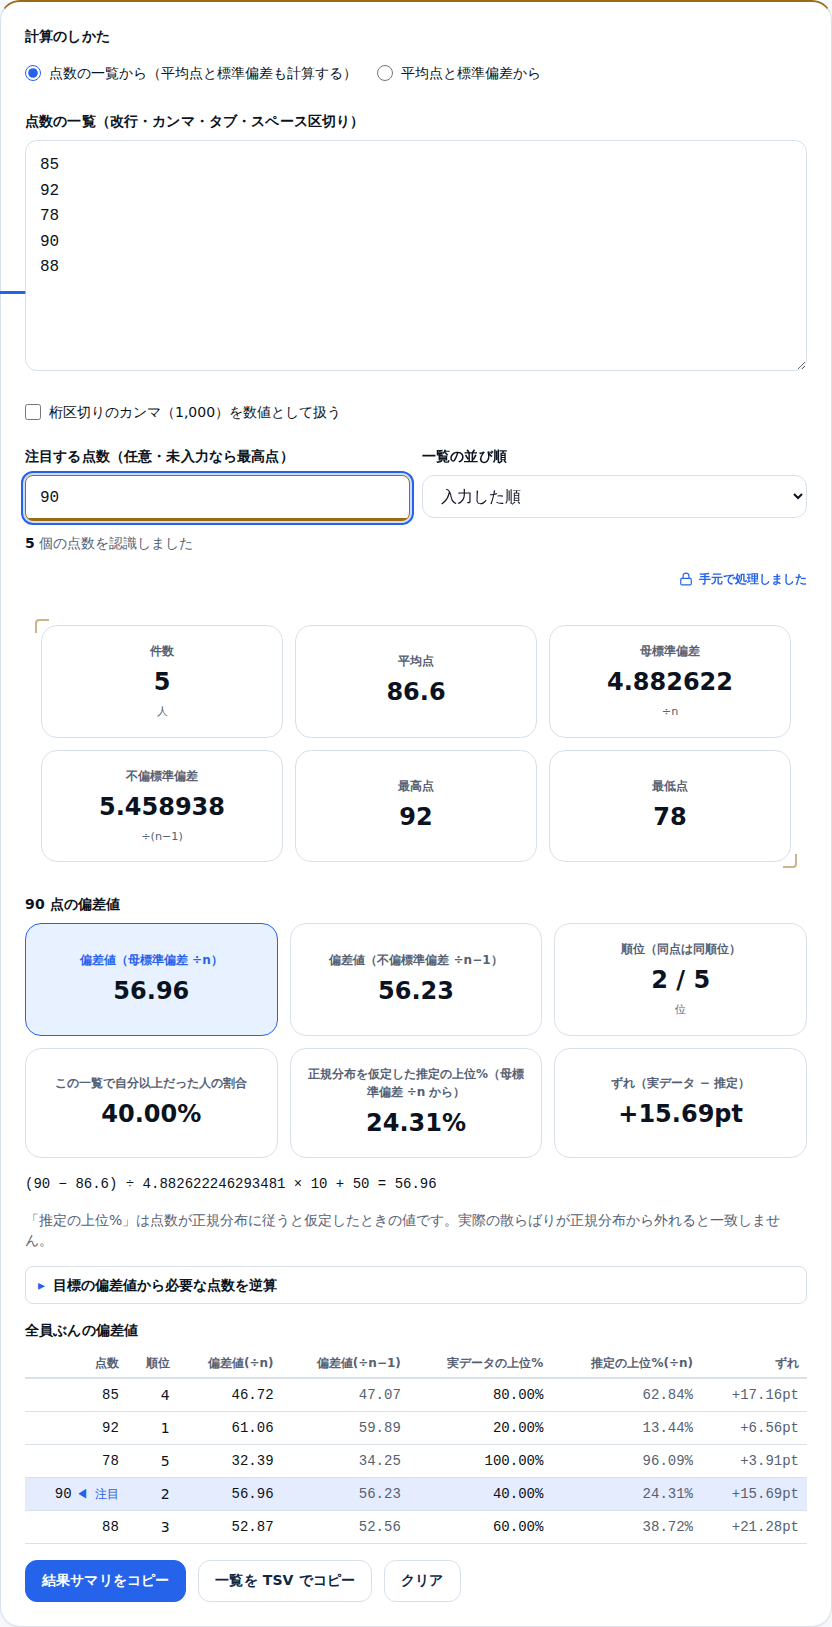Click the 不偏標準偏差 value 5.458938
The width and height of the screenshot is (832, 1627).
tap(162, 806)
